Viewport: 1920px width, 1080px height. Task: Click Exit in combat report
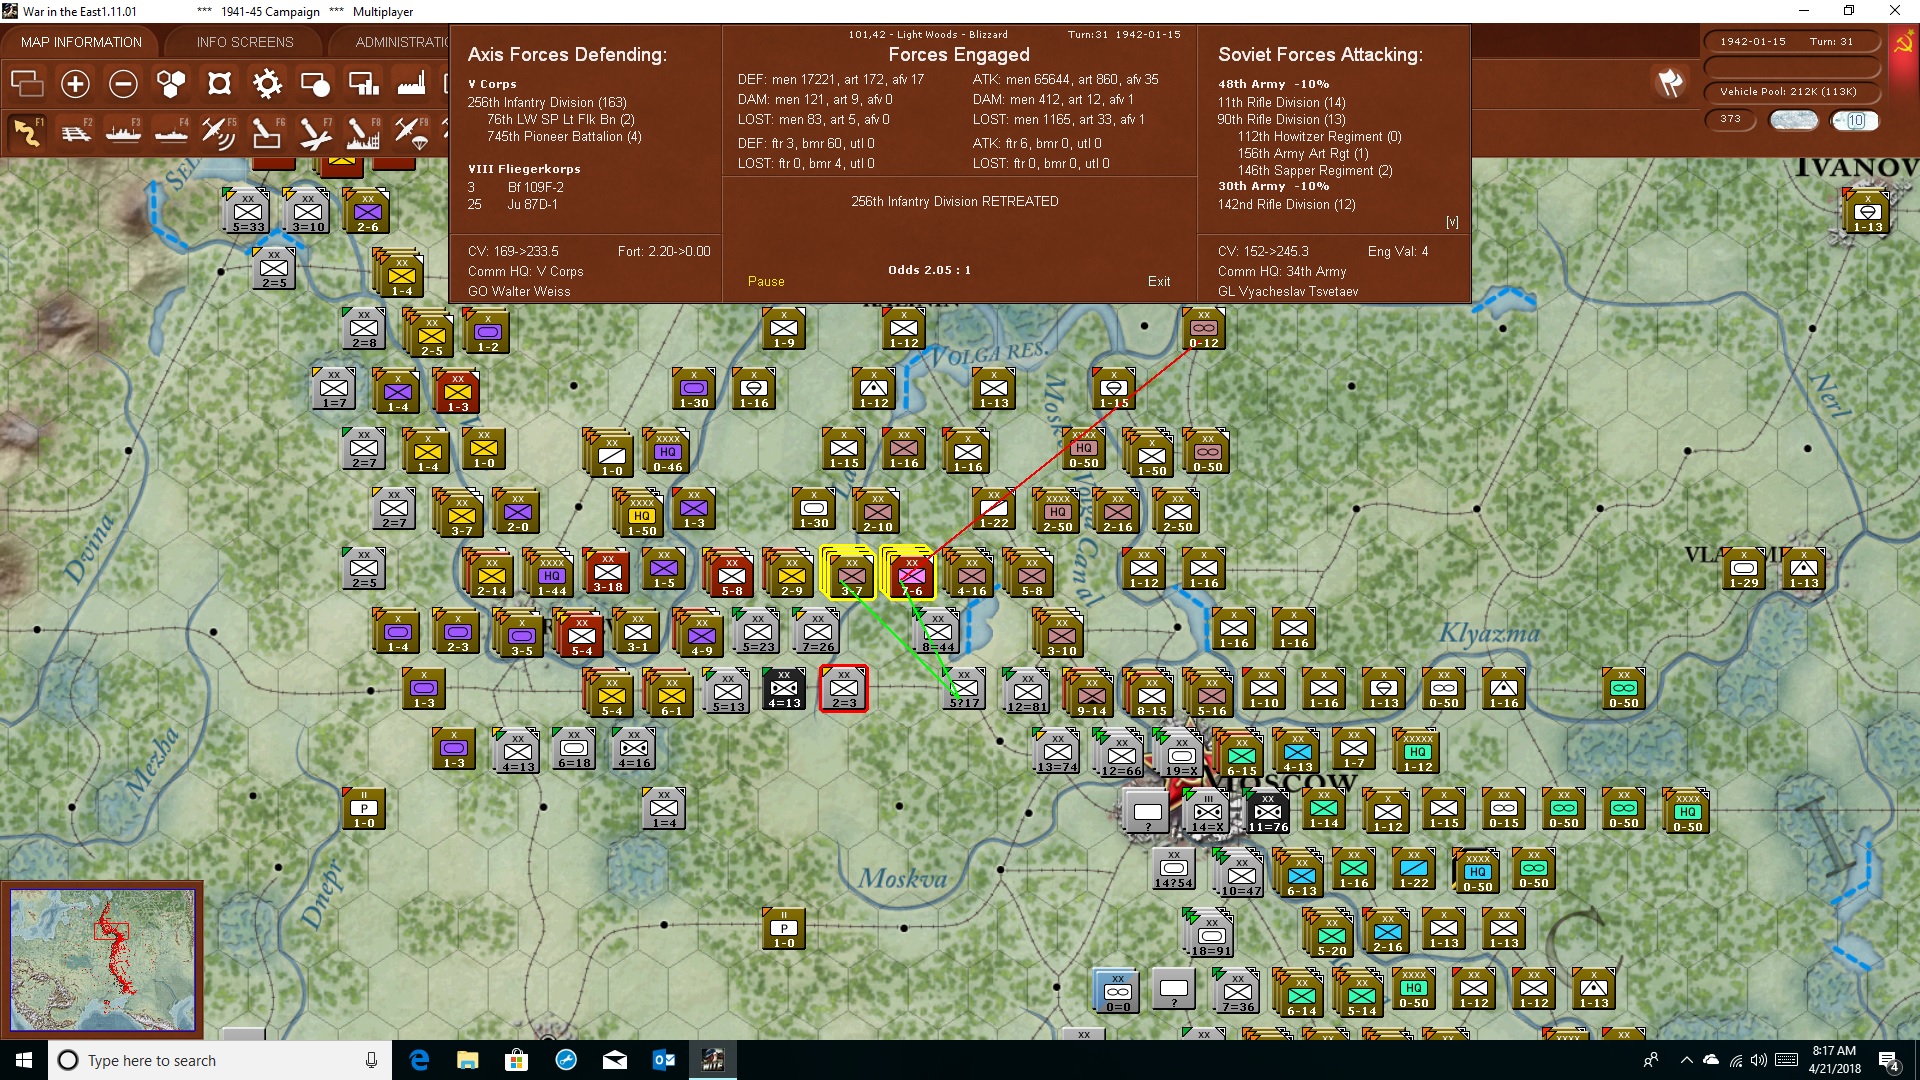click(1159, 281)
